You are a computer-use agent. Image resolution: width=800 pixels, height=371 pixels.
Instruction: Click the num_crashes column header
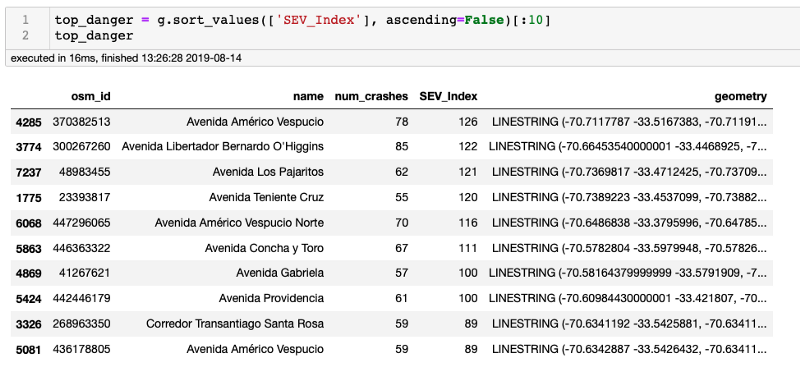point(371,96)
